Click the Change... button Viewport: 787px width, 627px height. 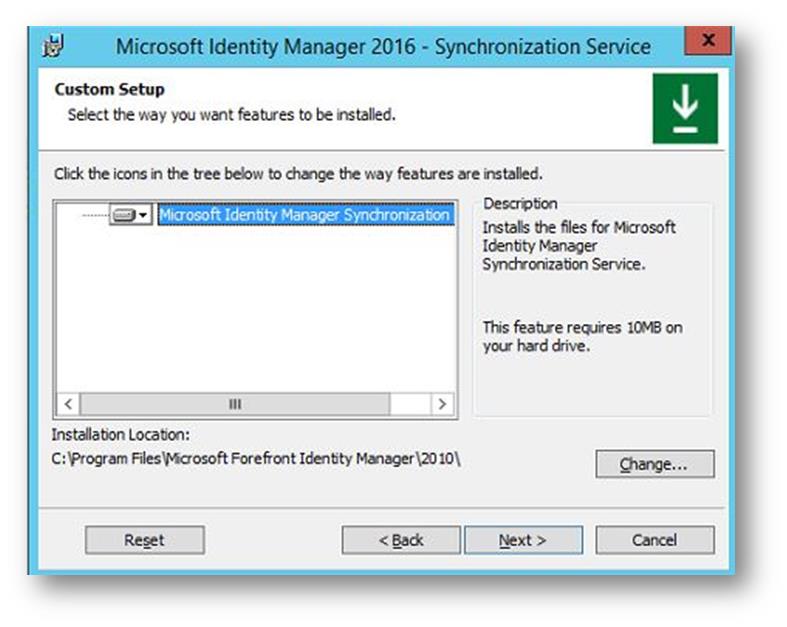coord(654,464)
